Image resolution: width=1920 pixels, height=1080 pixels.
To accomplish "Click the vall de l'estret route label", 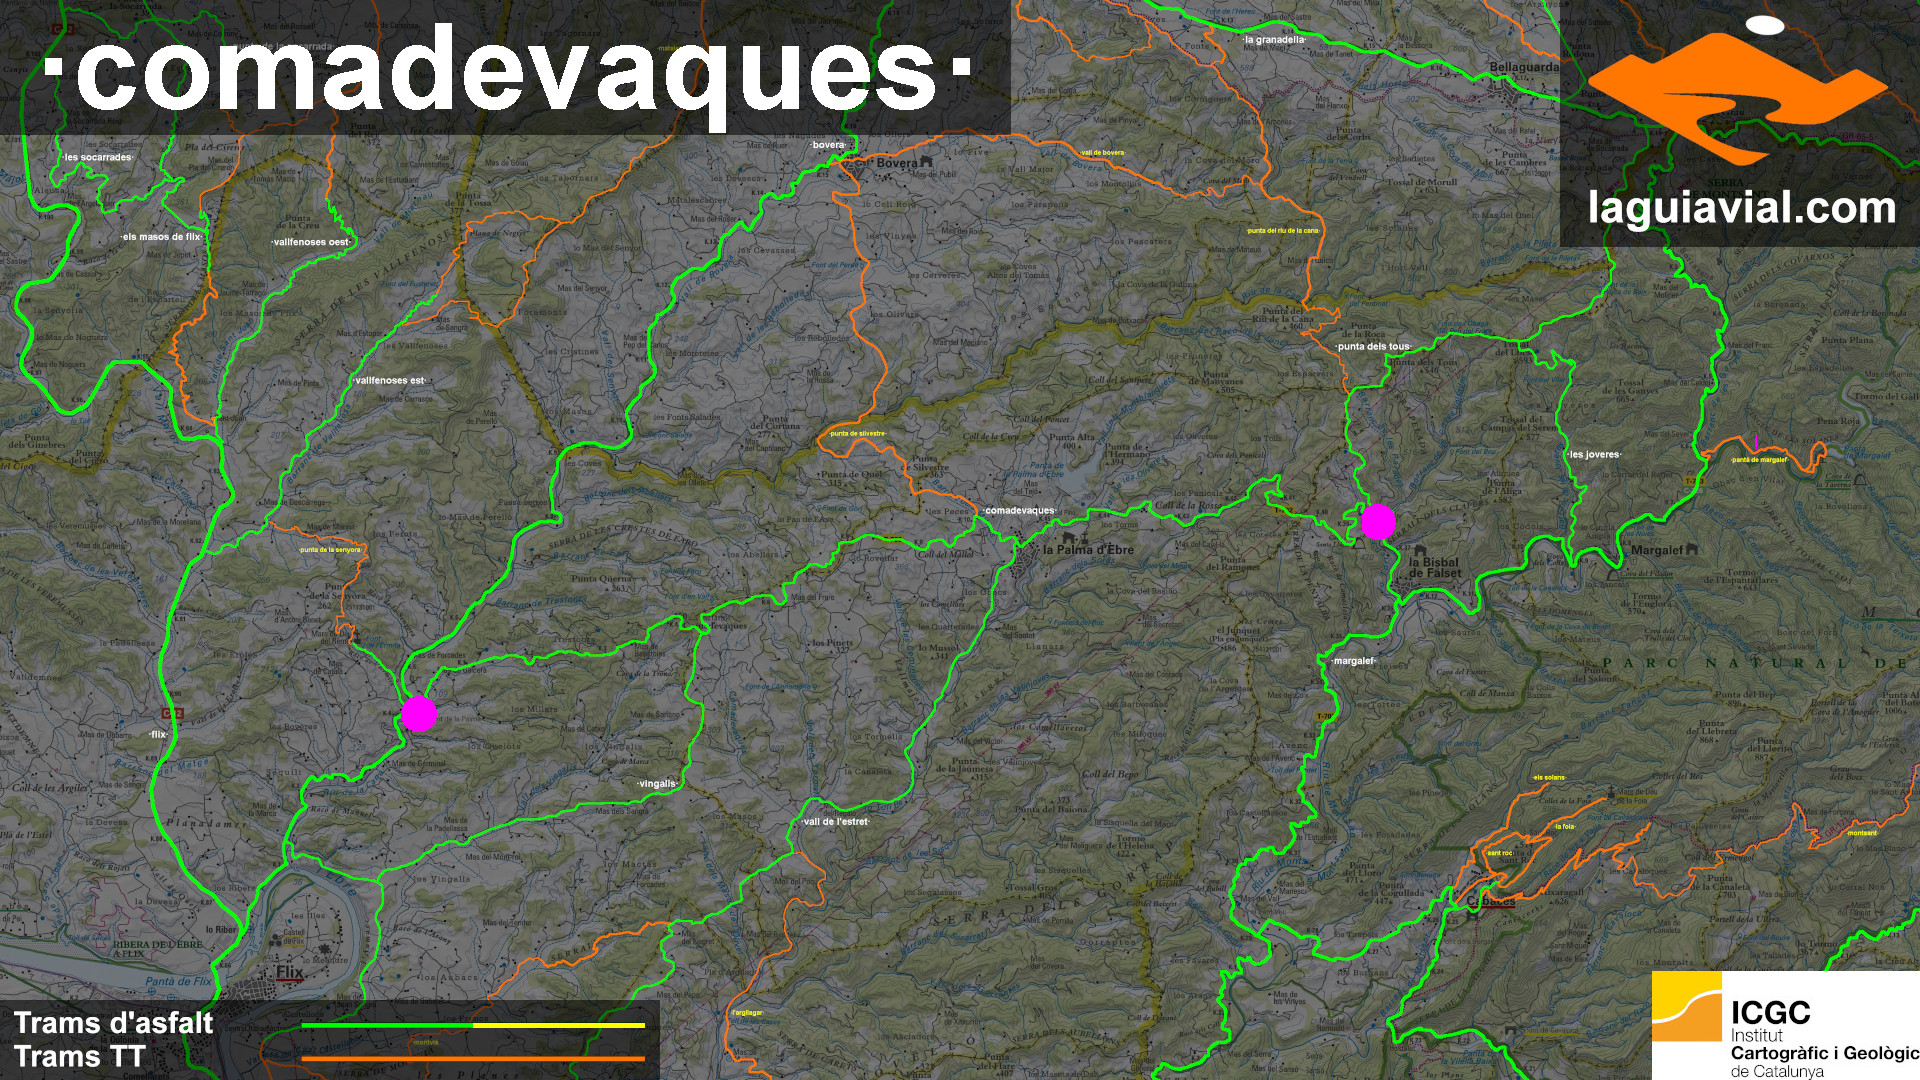I will (836, 822).
